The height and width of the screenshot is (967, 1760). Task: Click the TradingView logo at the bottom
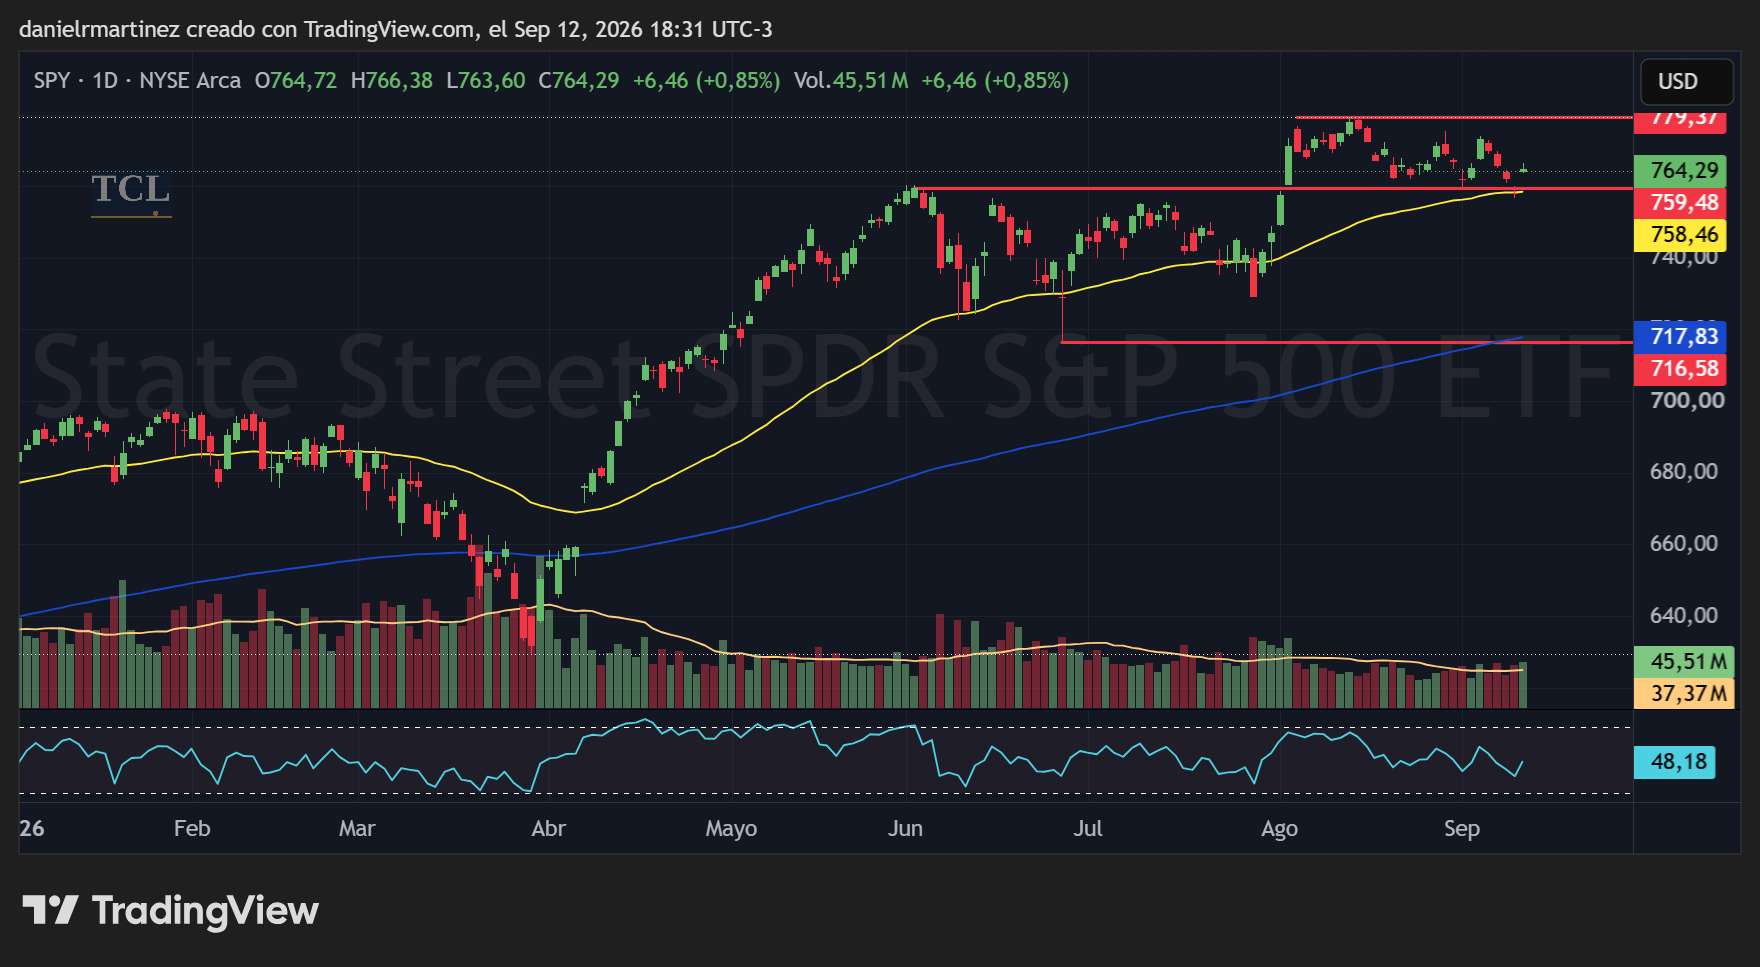pyautogui.click(x=170, y=910)
